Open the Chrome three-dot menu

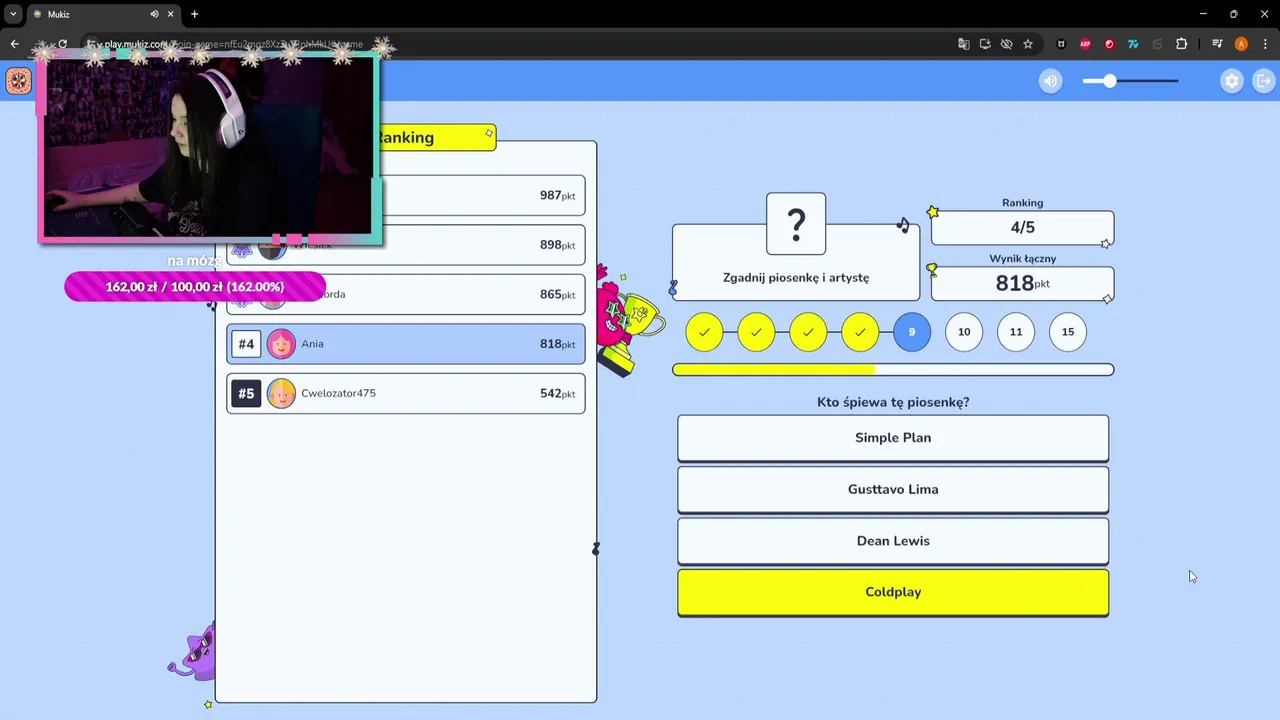[1265, 44]
